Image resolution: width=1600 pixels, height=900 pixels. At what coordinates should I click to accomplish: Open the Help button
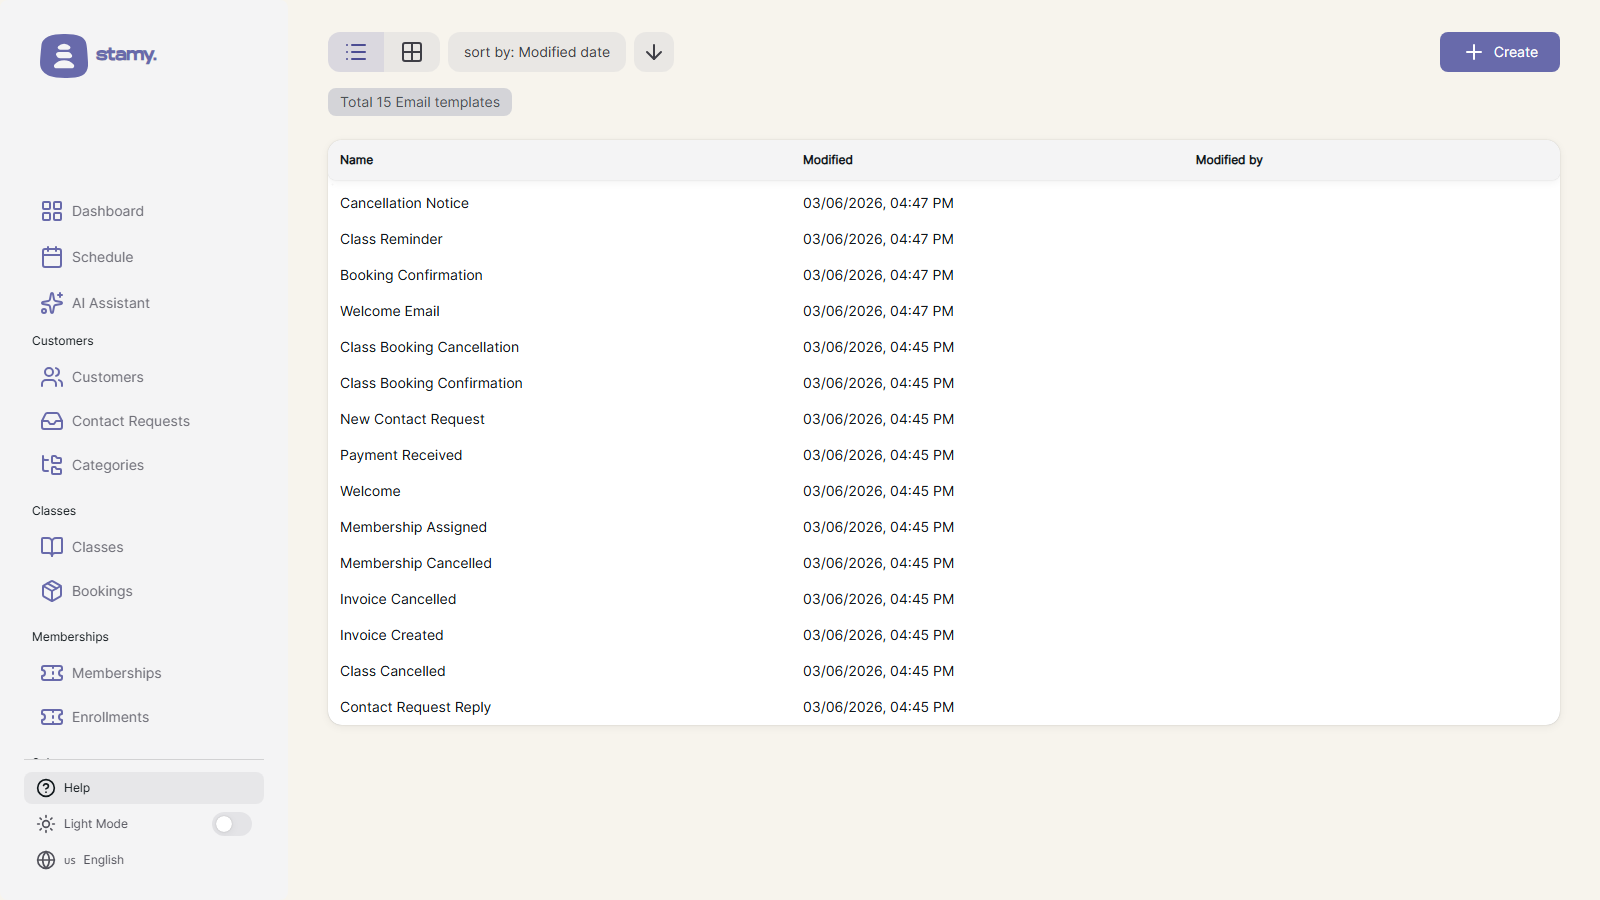pos(144,788)
